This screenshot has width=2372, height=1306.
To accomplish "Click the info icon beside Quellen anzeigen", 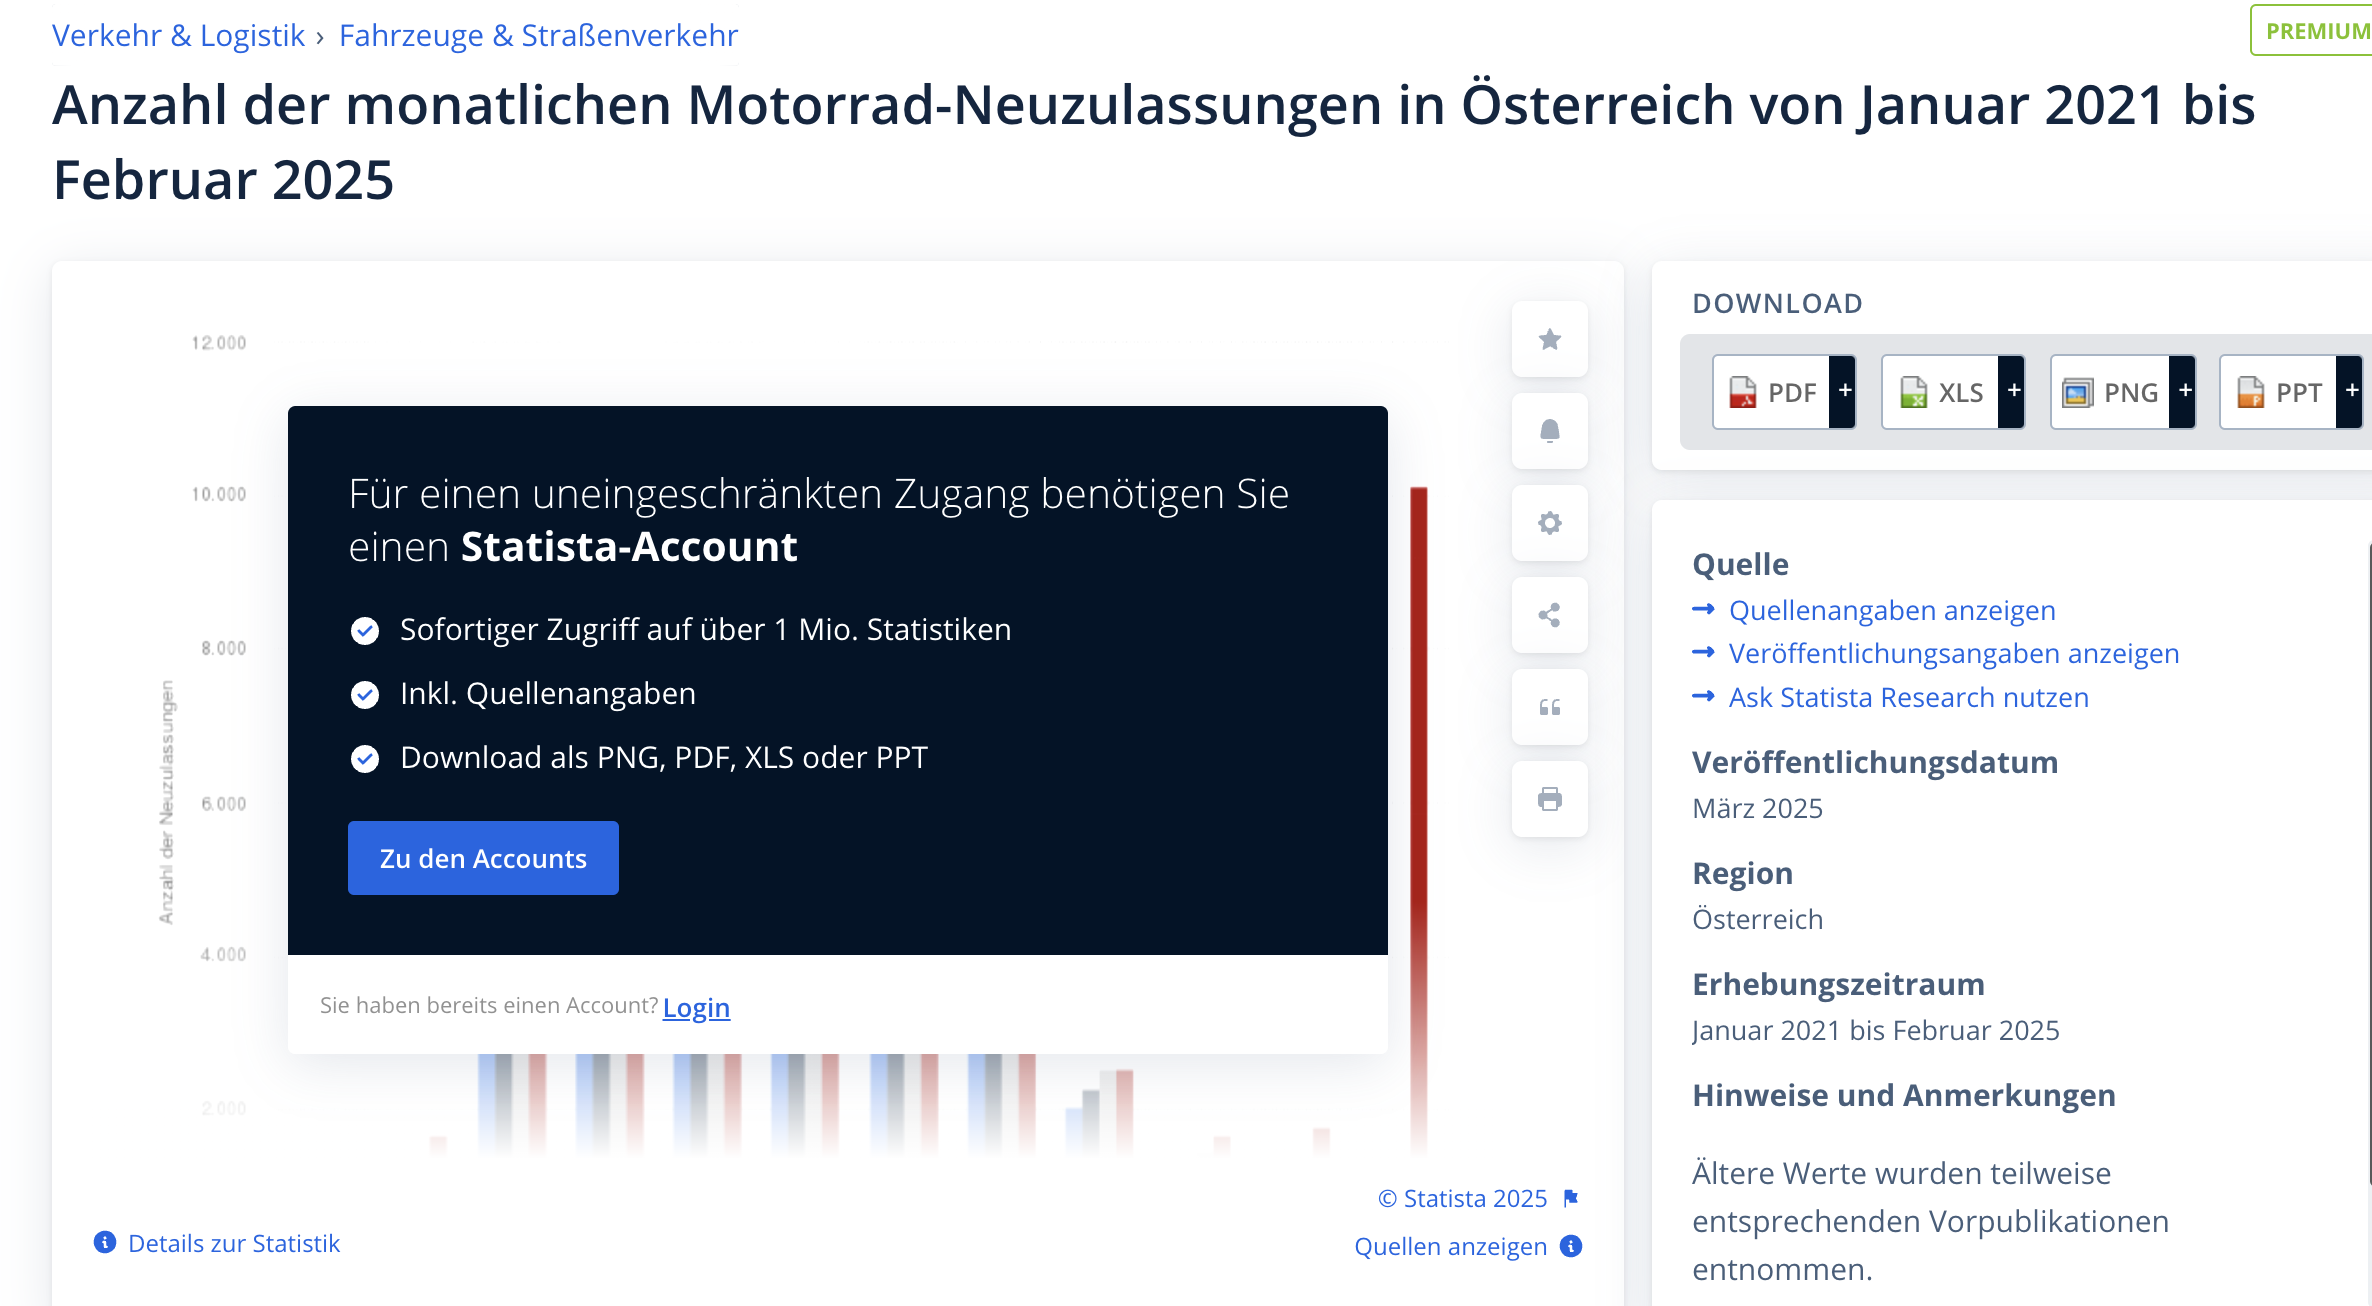I will 1571,1246.
